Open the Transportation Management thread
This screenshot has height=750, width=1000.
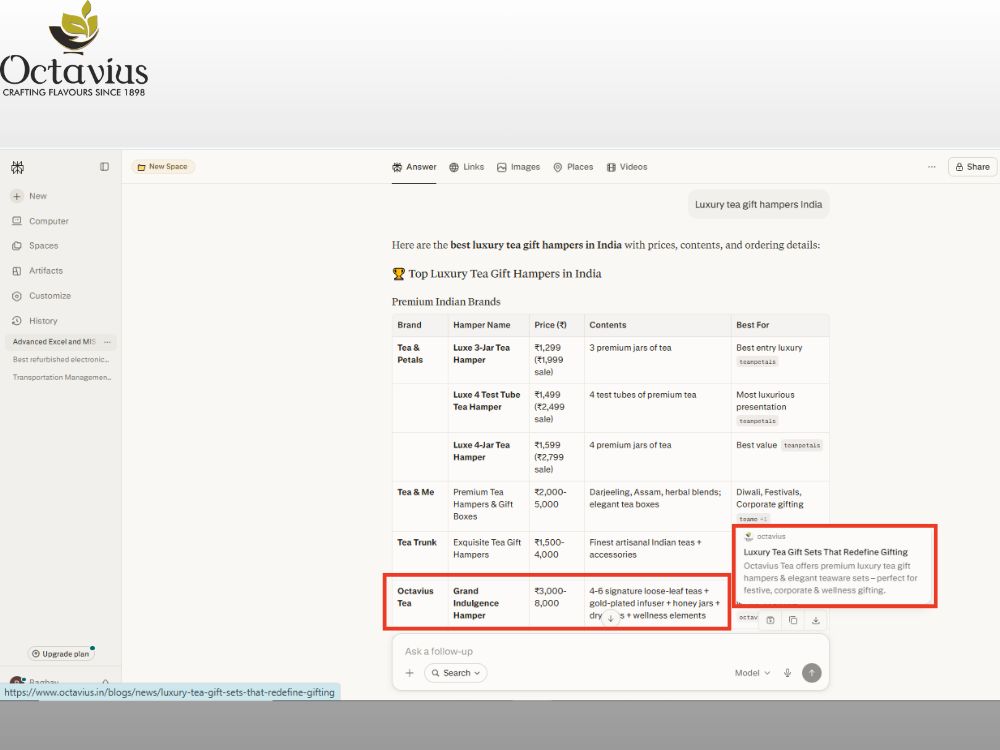[61, 378]
